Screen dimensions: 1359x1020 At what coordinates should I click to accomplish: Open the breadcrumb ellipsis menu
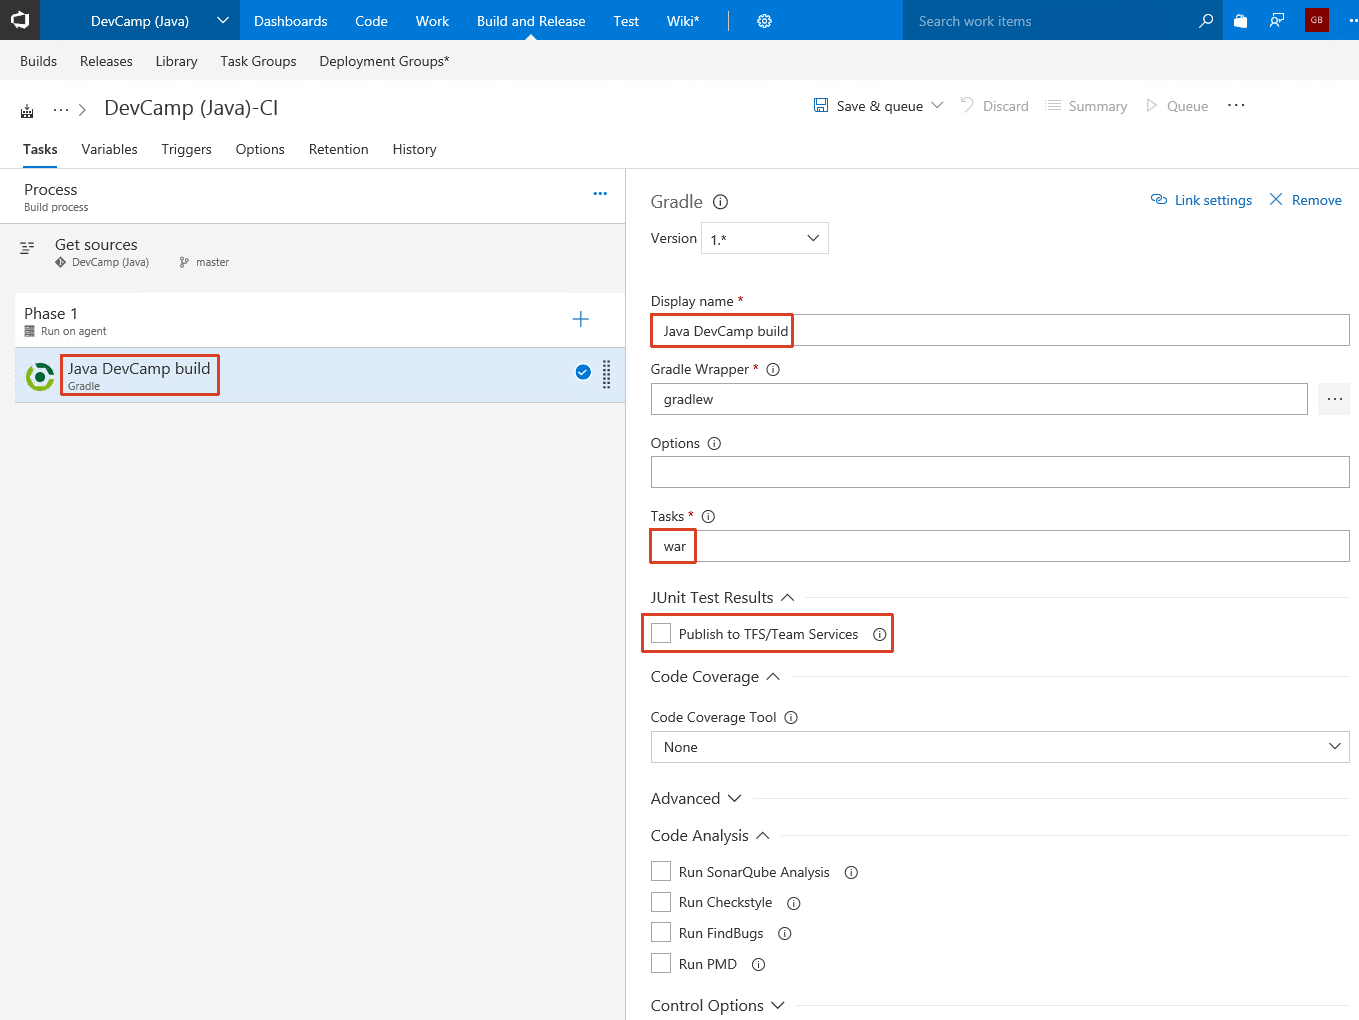[x=61, y=110]
